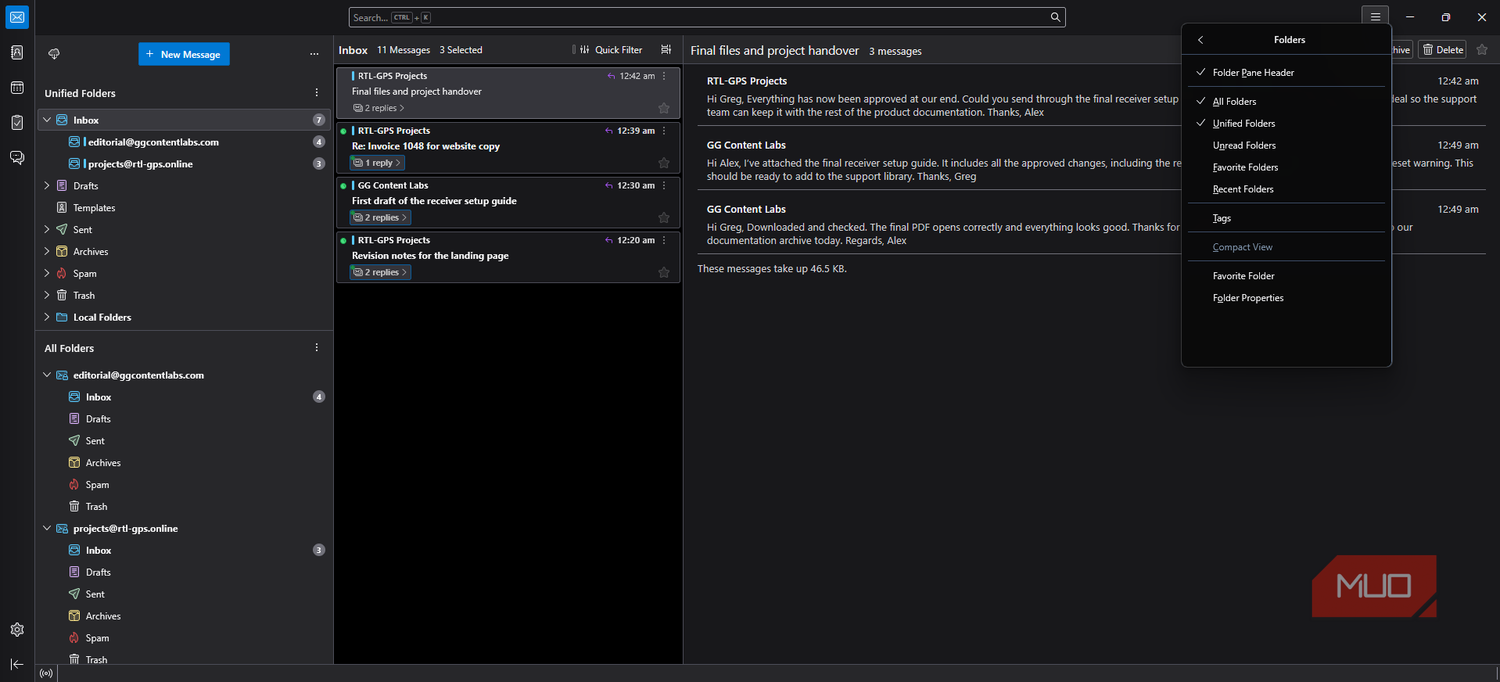Expand the unified Trash folder
This screenshot has height=682, width=1500.
pos(46,295)
